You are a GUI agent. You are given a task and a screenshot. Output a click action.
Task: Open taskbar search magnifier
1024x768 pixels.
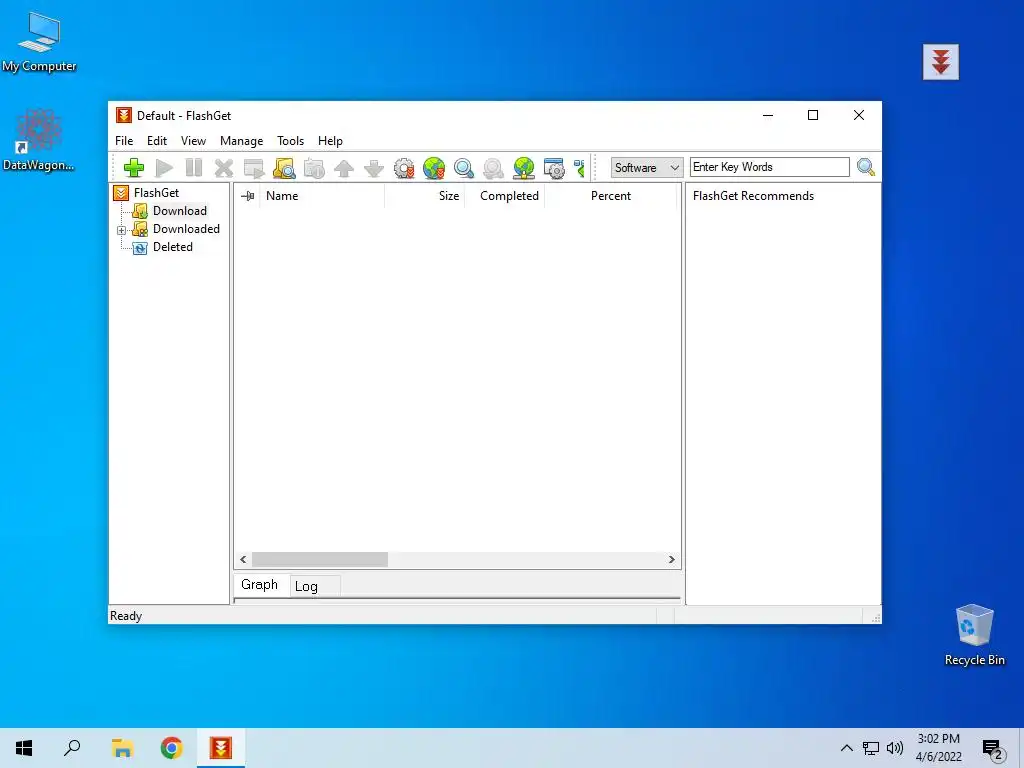coord(72,748)
